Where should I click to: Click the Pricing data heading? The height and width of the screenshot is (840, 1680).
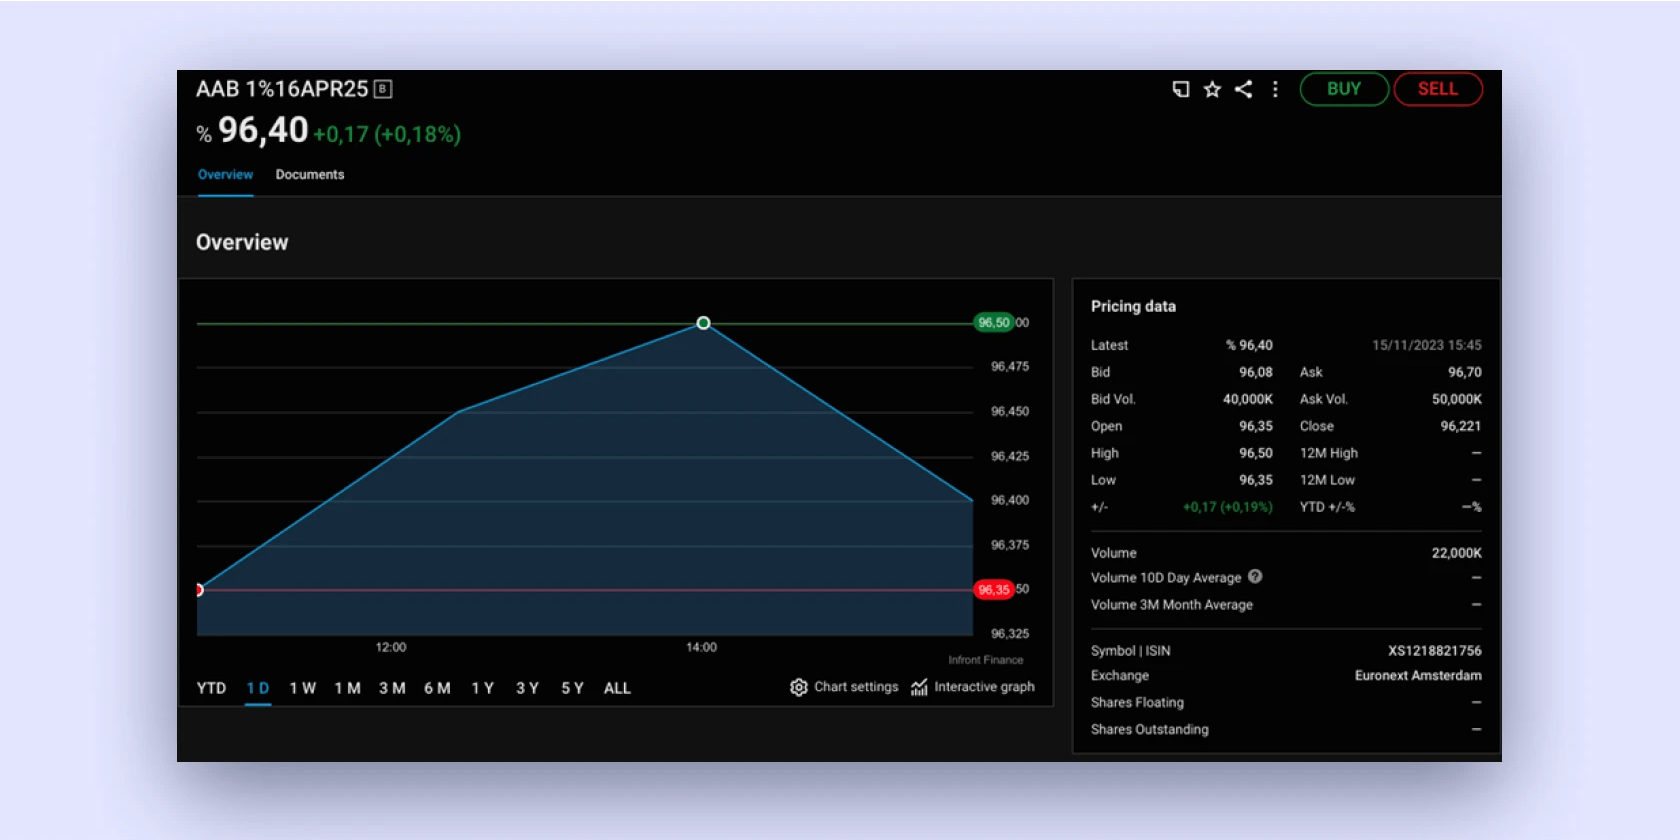1133,306
